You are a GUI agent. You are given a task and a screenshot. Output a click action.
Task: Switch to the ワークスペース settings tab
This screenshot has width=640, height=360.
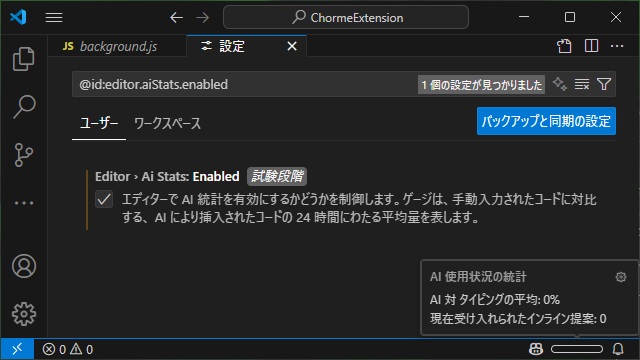click(167, 123)
